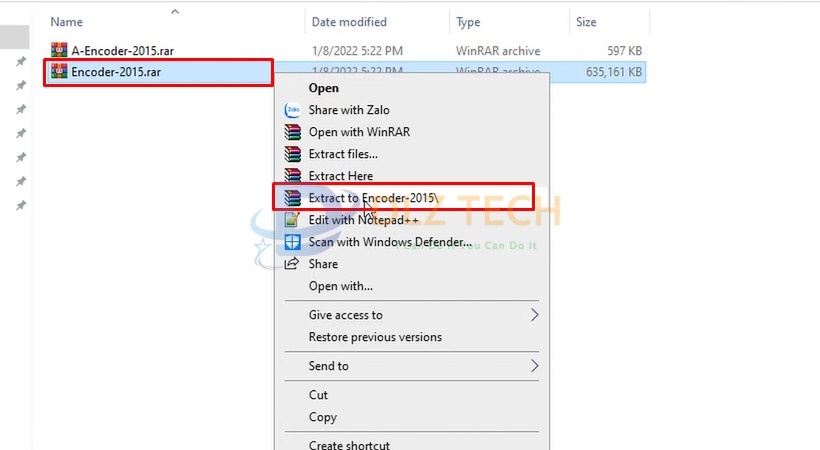Choose Restore previous versions
The width and height of the screenshot is (820, 450).
(x=375, y=337)
